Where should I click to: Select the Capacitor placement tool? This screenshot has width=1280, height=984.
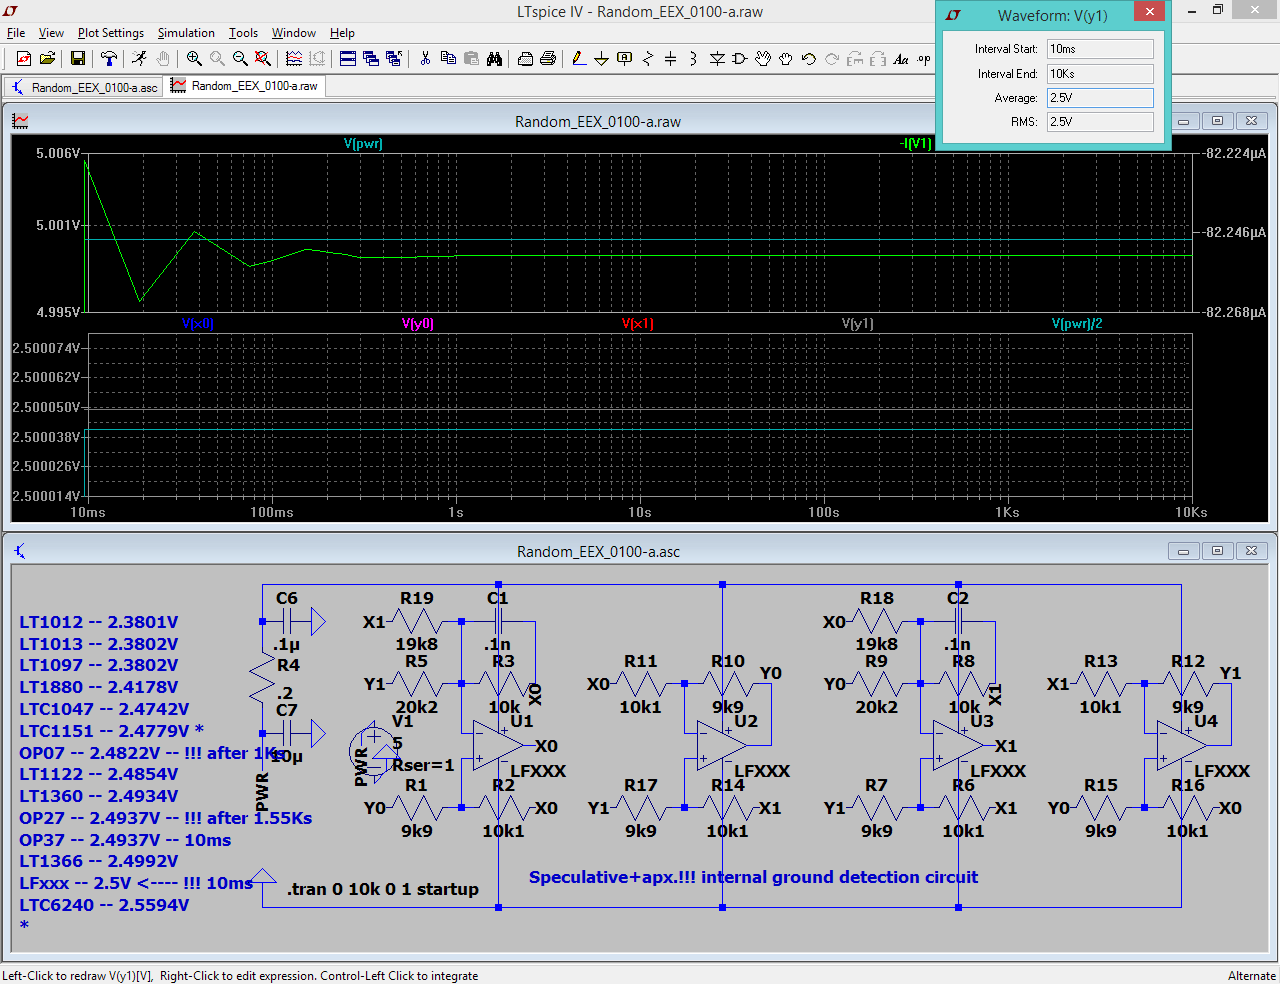coord(671,59)
